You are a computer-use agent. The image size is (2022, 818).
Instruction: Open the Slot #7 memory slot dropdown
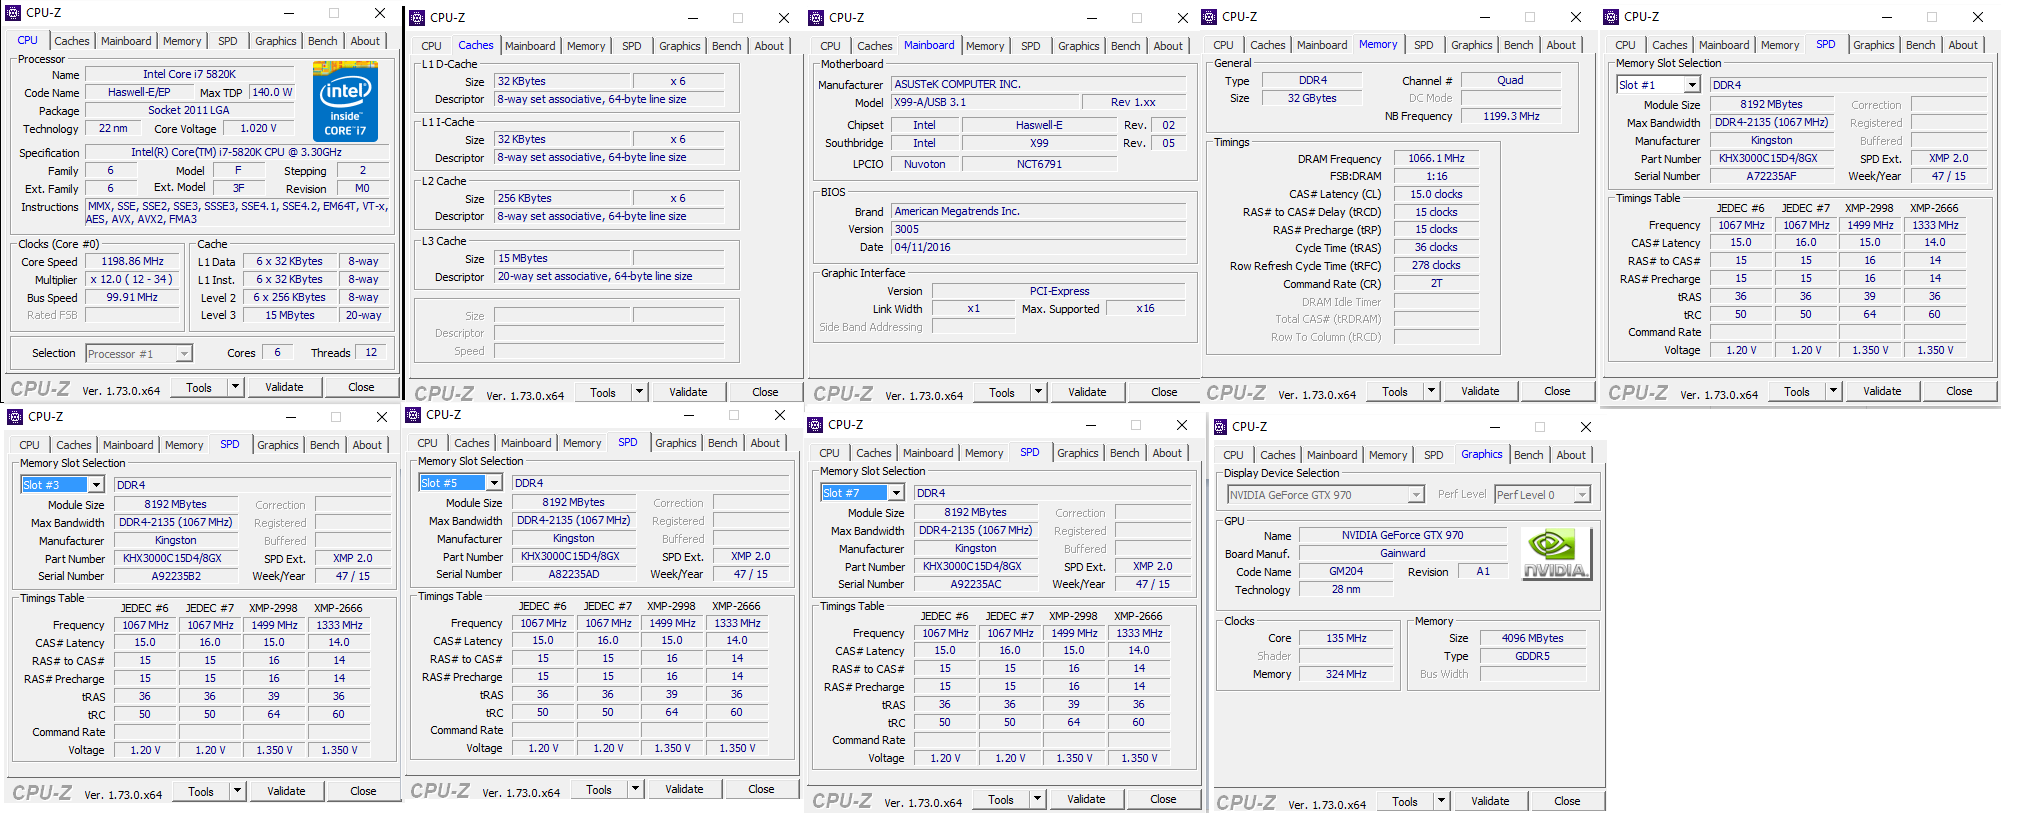tap(896, 493)
